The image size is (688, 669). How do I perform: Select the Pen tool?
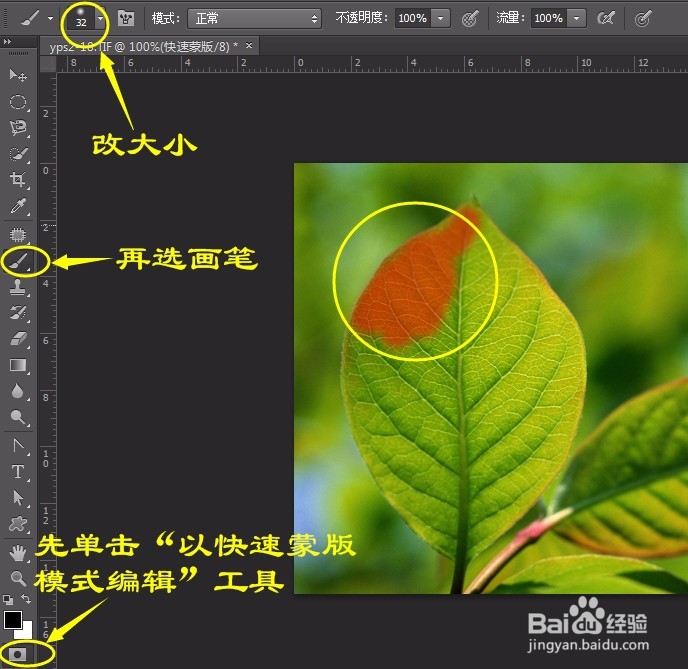pos(18,446)
